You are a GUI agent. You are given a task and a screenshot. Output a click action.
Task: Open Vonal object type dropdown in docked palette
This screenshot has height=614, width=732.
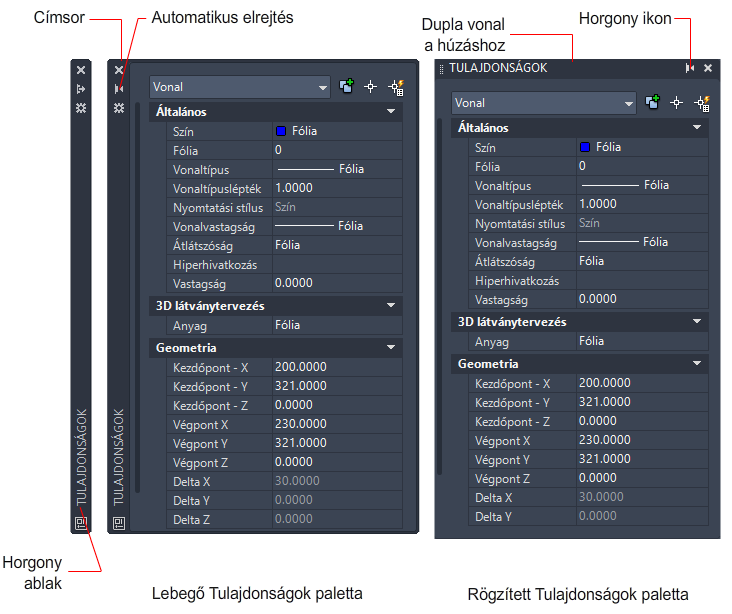coord(543,103)
